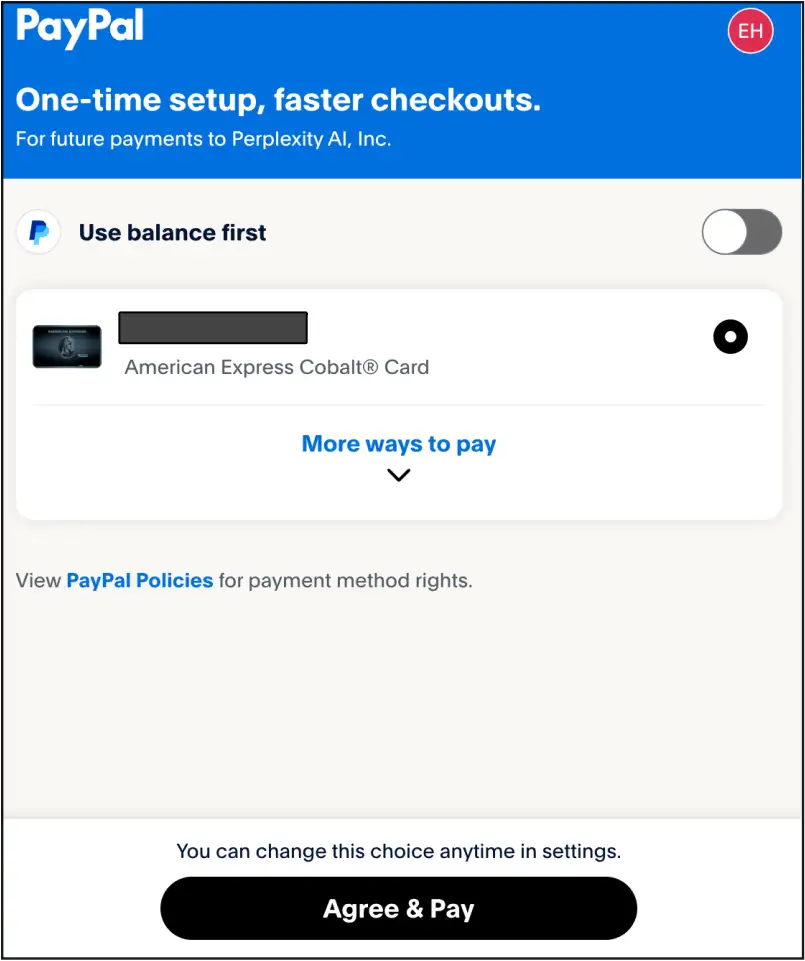
Task: Expand More ways to pay
Action: [398, 444]
